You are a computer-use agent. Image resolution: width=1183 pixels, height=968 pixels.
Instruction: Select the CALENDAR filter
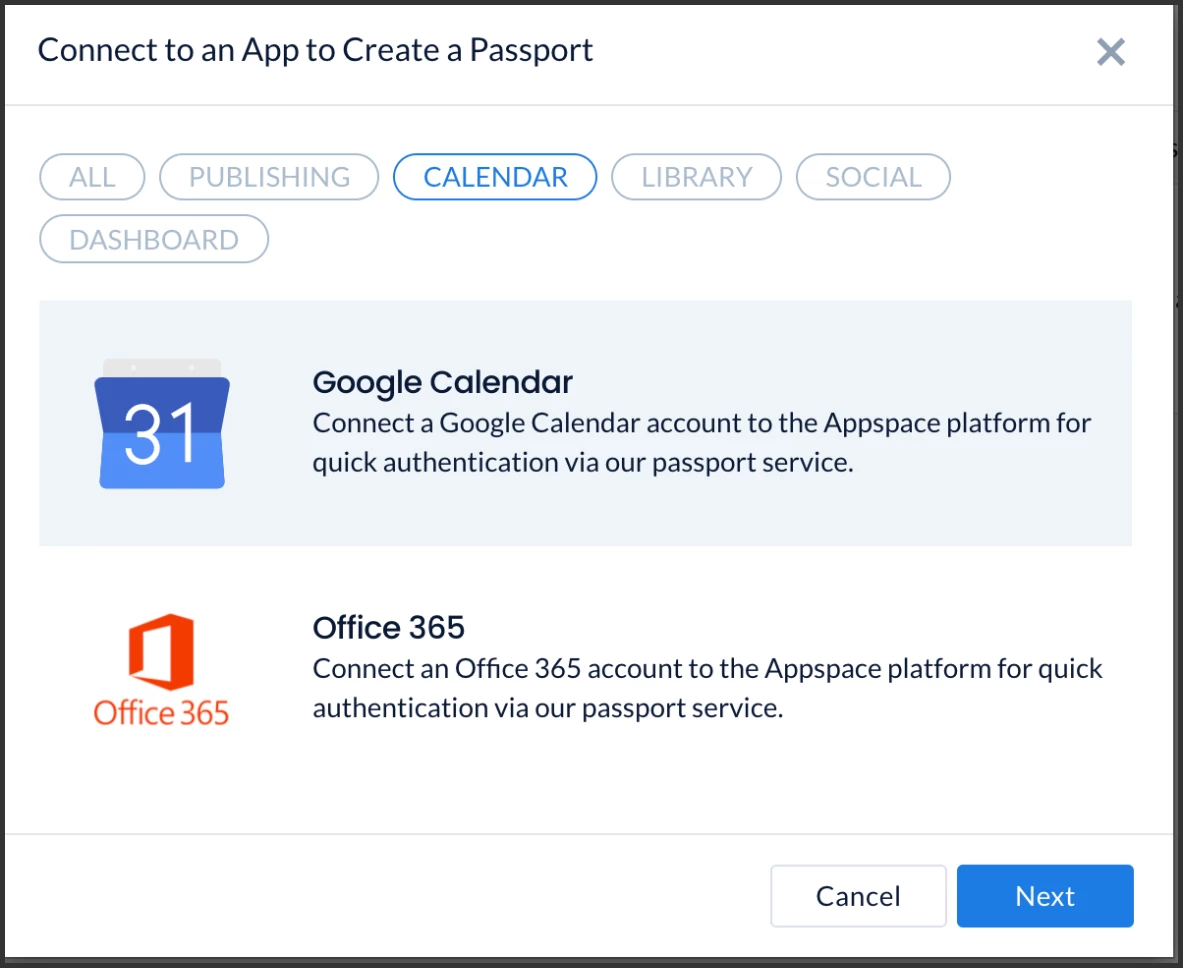pyautogui.click(x=495, y=177)
